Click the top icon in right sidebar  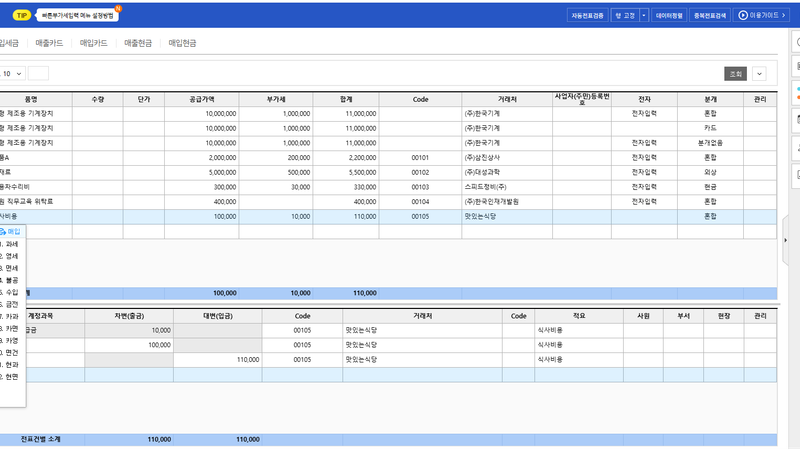(797, 42)
